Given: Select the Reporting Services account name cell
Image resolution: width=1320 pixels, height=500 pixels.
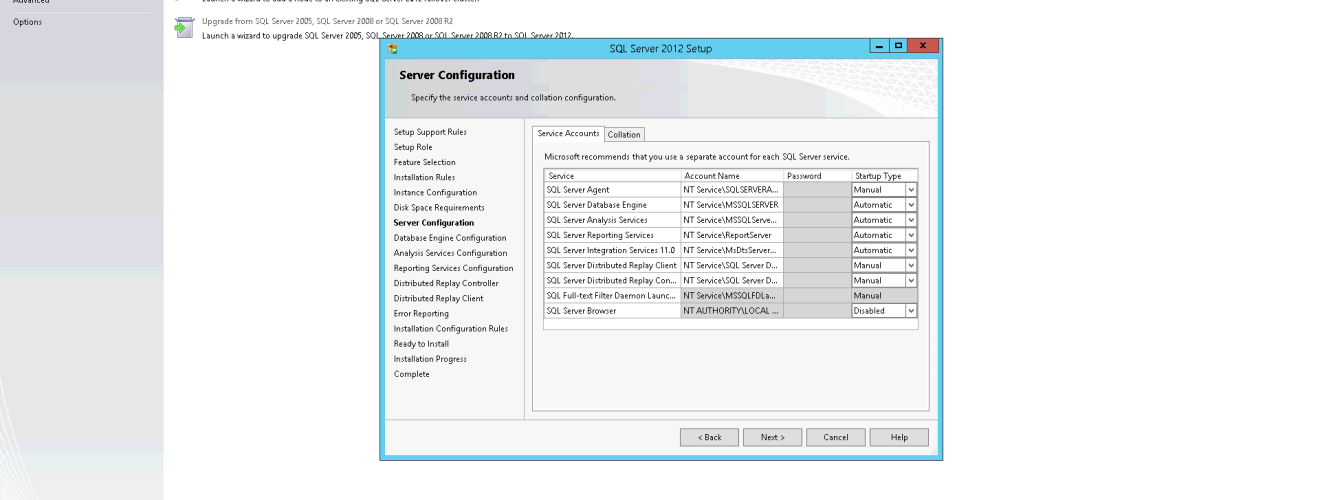Looking at the screenshot, I should tap(732, 235).
